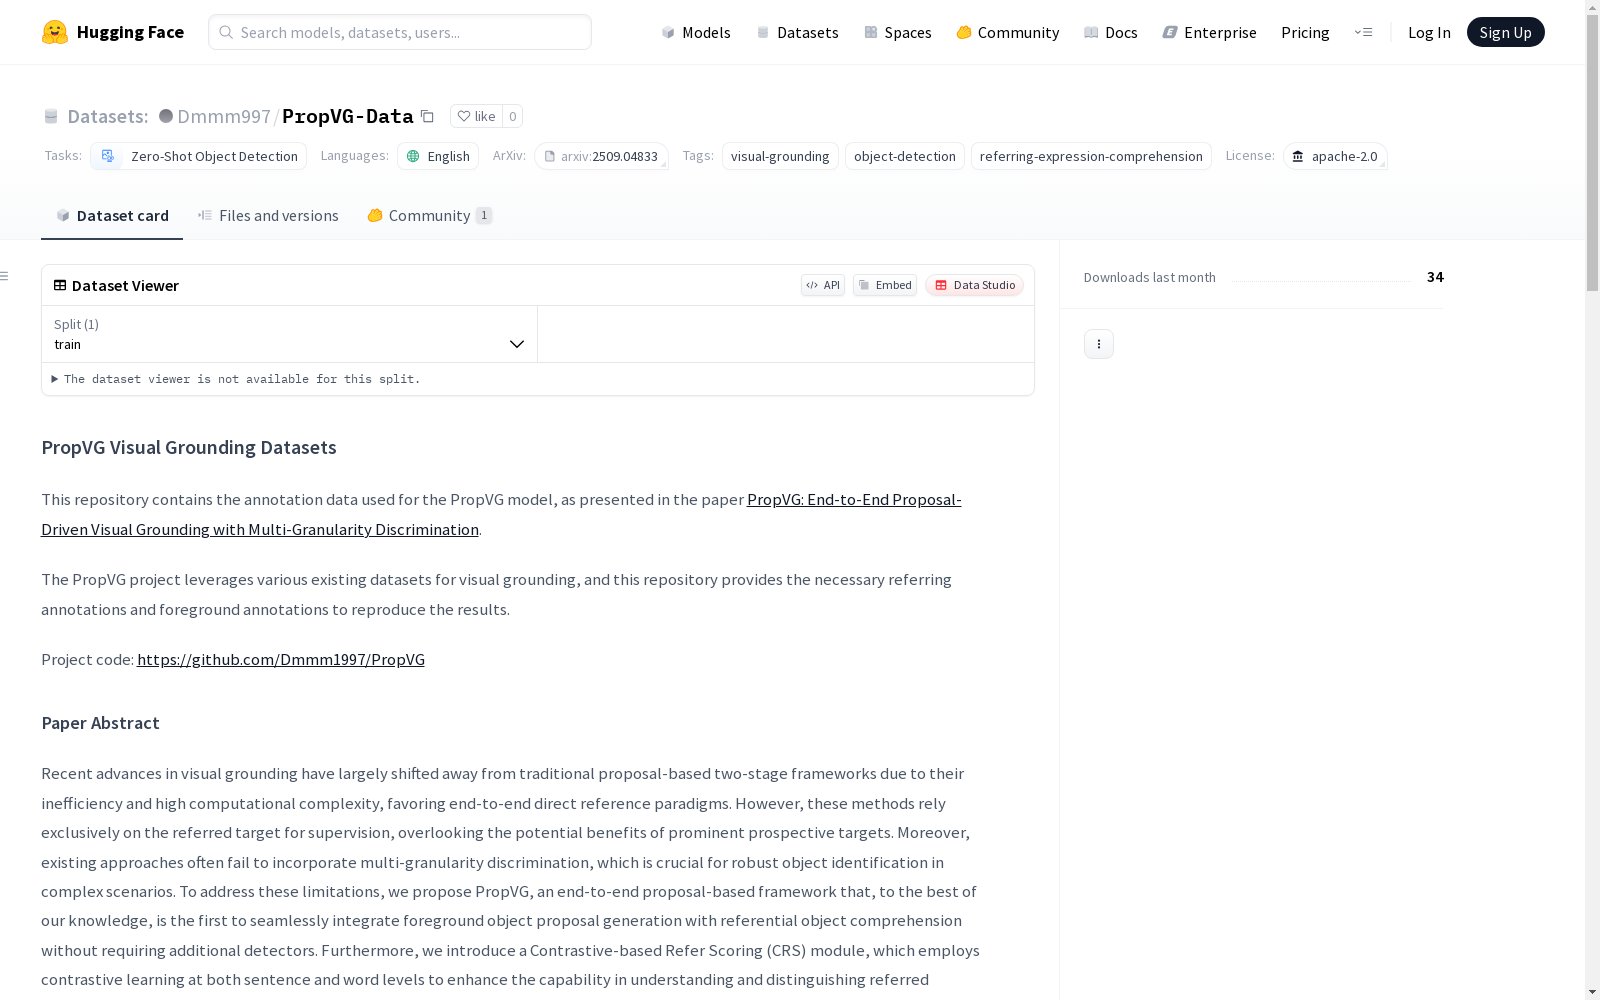The height and width of the screenshot is (1000, 1600).
Task: Open the arxiv:2509.04833 tag
Action: coord(601,156)
